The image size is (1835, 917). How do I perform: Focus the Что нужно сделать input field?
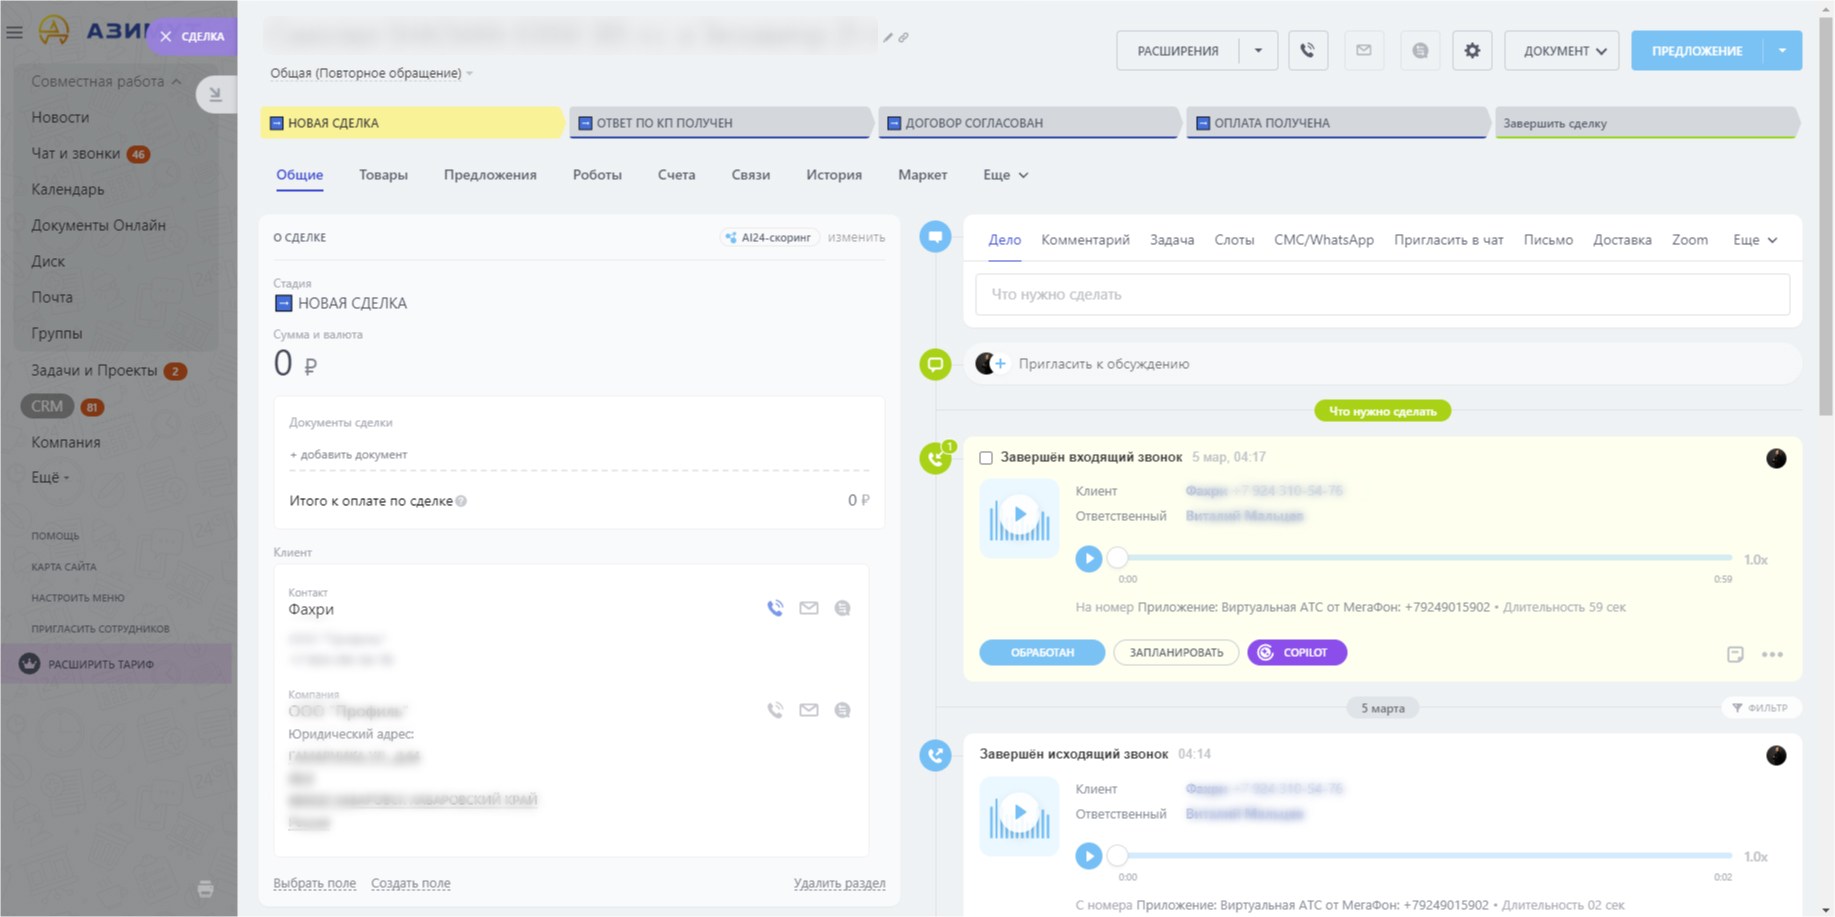[1382, 295]
